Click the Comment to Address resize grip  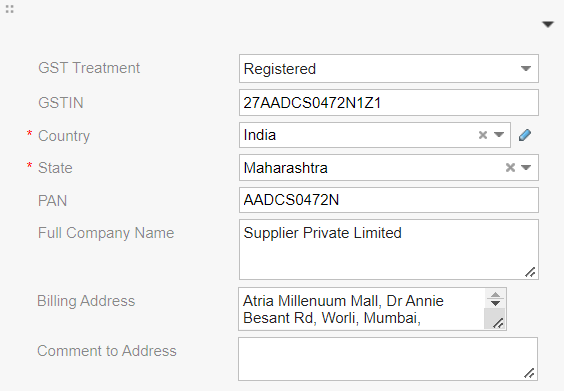click(529, 373)
